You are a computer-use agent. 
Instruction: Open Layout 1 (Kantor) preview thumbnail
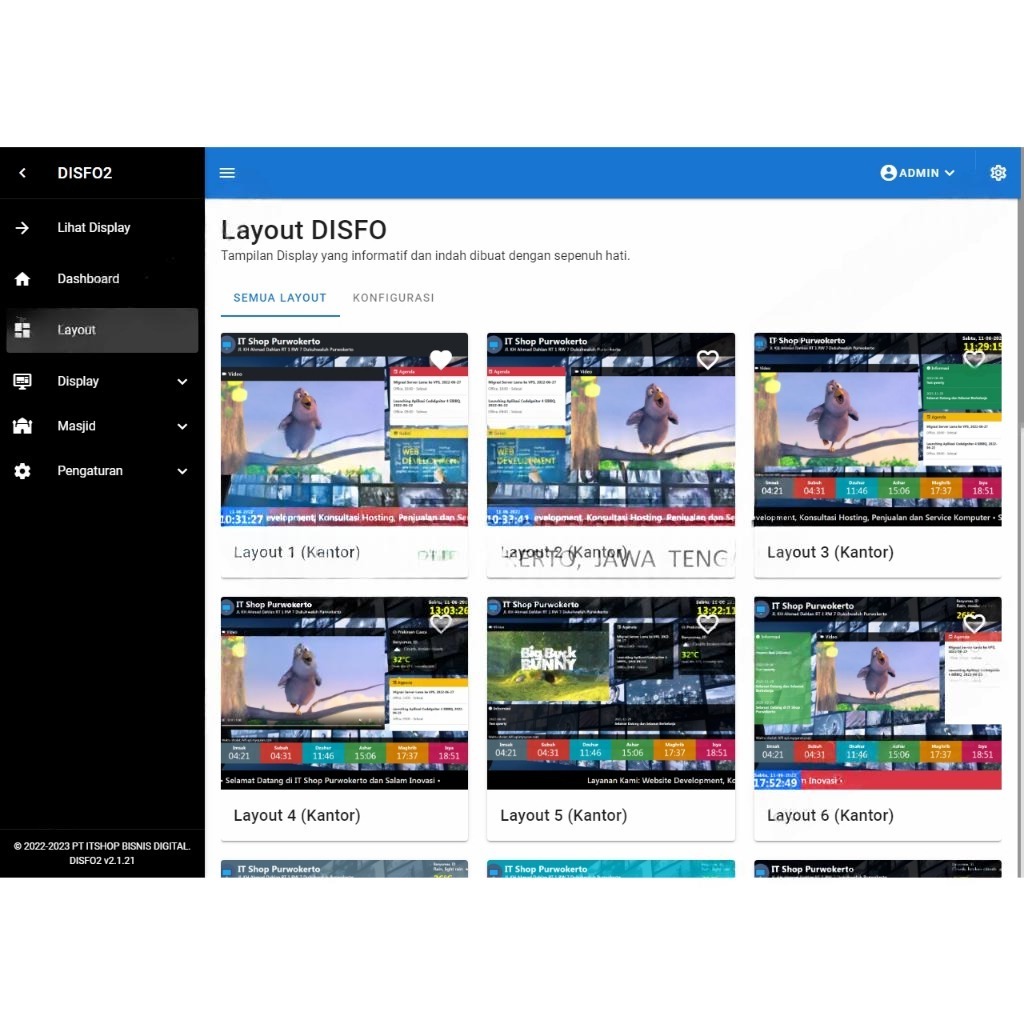pyautogui.click(x=344, y=430)
